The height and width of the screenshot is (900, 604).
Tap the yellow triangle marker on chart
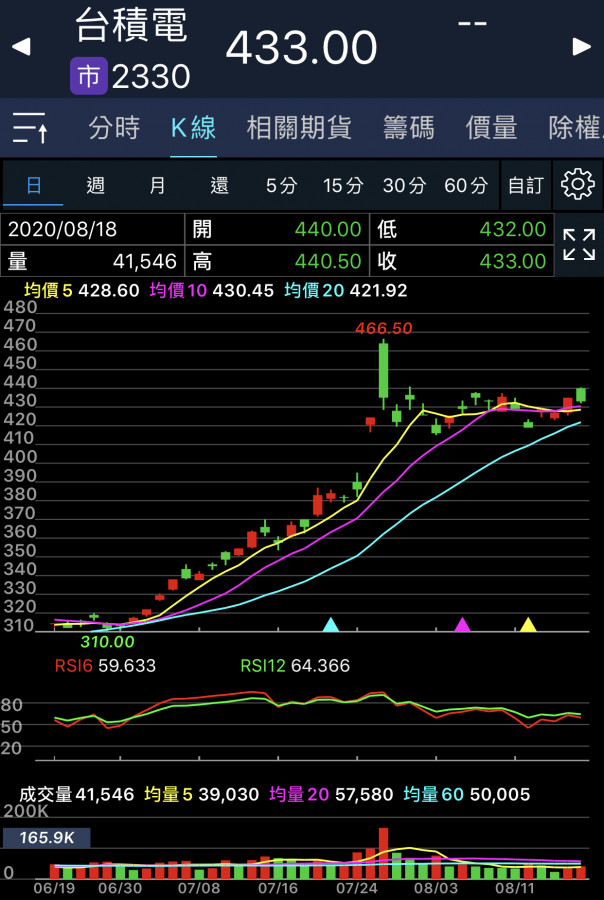pyautogui.click(x=528, y=625)
